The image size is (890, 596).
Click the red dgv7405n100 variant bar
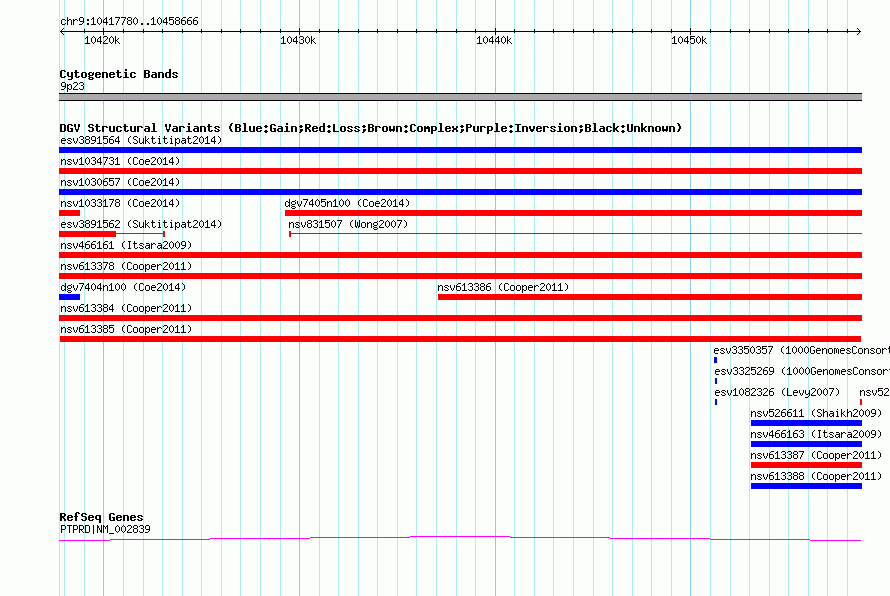click(573, 213)
